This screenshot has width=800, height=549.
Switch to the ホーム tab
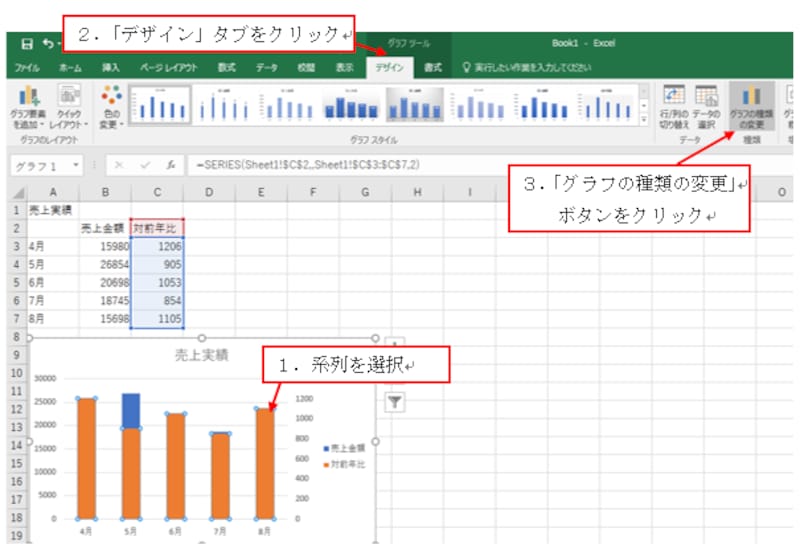[x=70, y=67]
